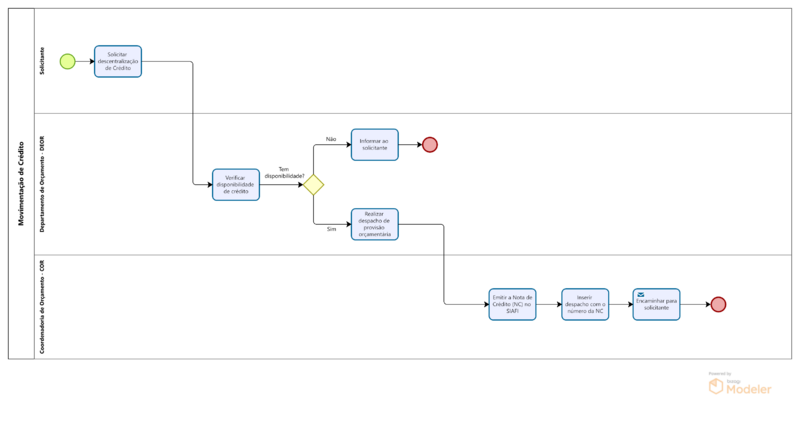Select the yellow 'Tem disponibilidade?' gateway diamond

click(x=314, y=184)
